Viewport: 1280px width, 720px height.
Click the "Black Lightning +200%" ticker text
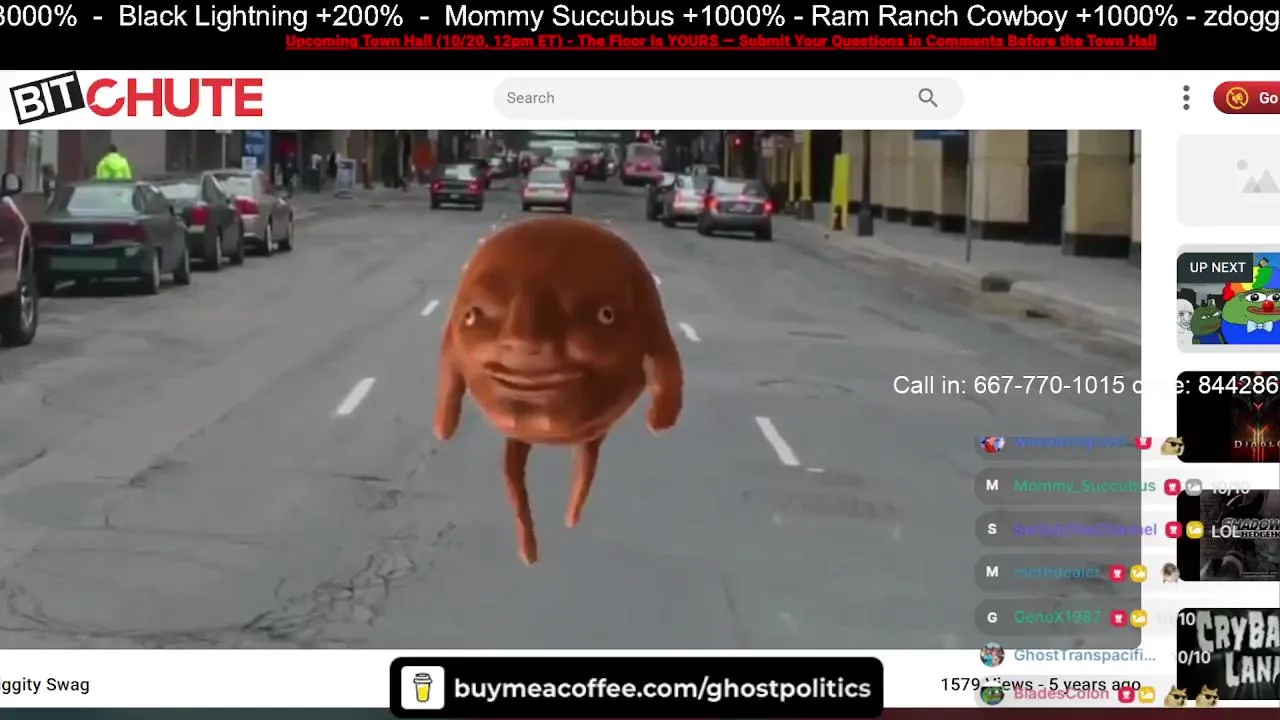pyautogui.click(x=260, y=16)
